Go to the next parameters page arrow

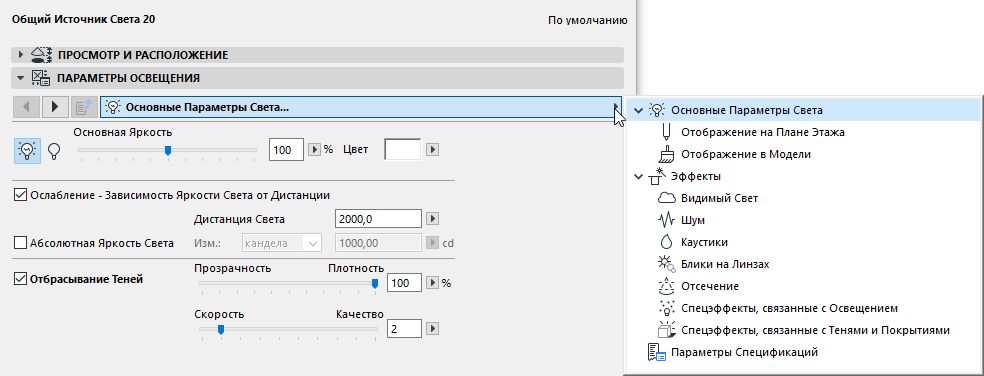point(55,107)
